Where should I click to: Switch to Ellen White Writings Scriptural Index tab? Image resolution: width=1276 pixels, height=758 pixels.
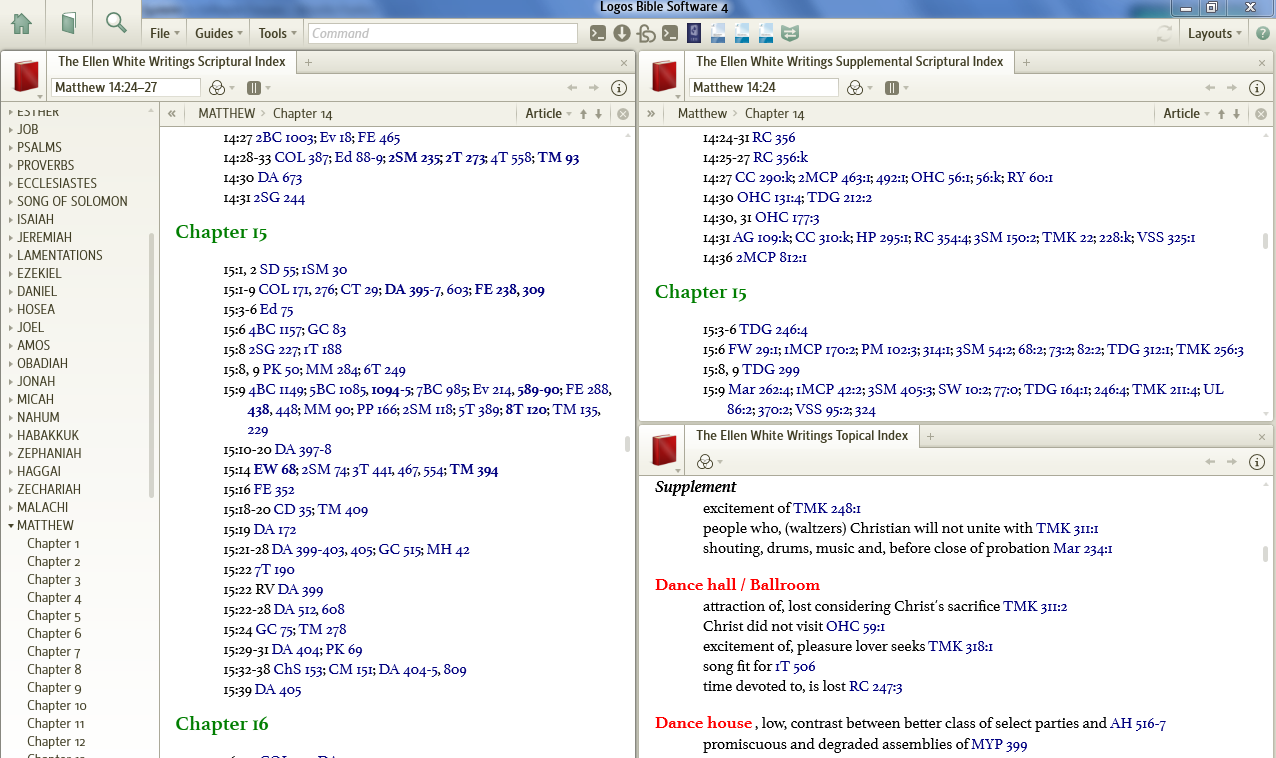point(172,62)
